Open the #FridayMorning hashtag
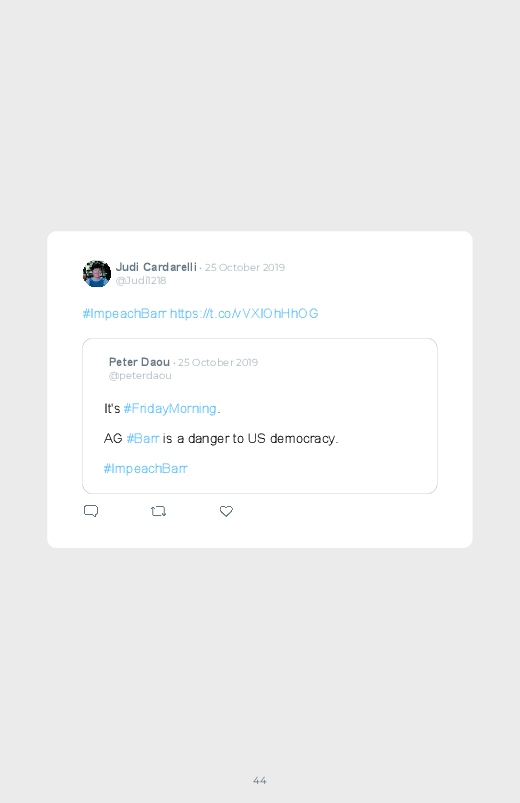520x803 pixels. pyautogui.click(x=170, y=409)
